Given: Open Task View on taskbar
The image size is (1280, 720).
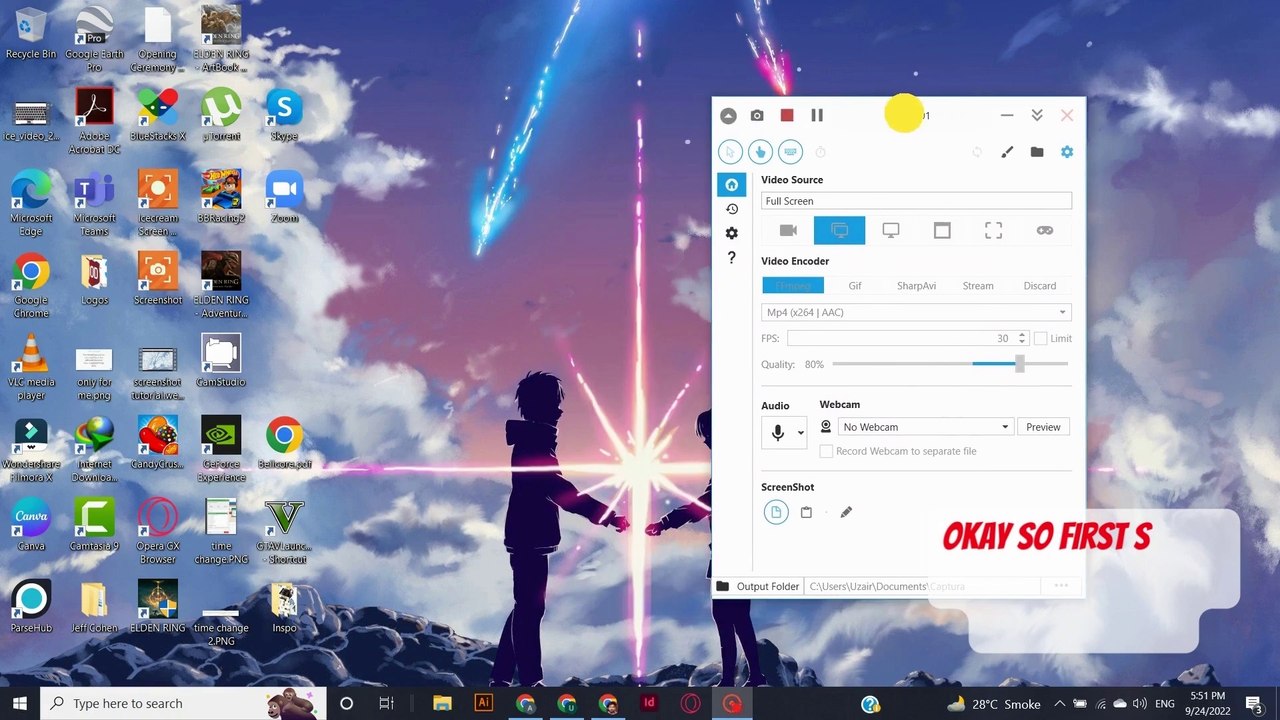Looking at the screenshot, I should (387, 704).
